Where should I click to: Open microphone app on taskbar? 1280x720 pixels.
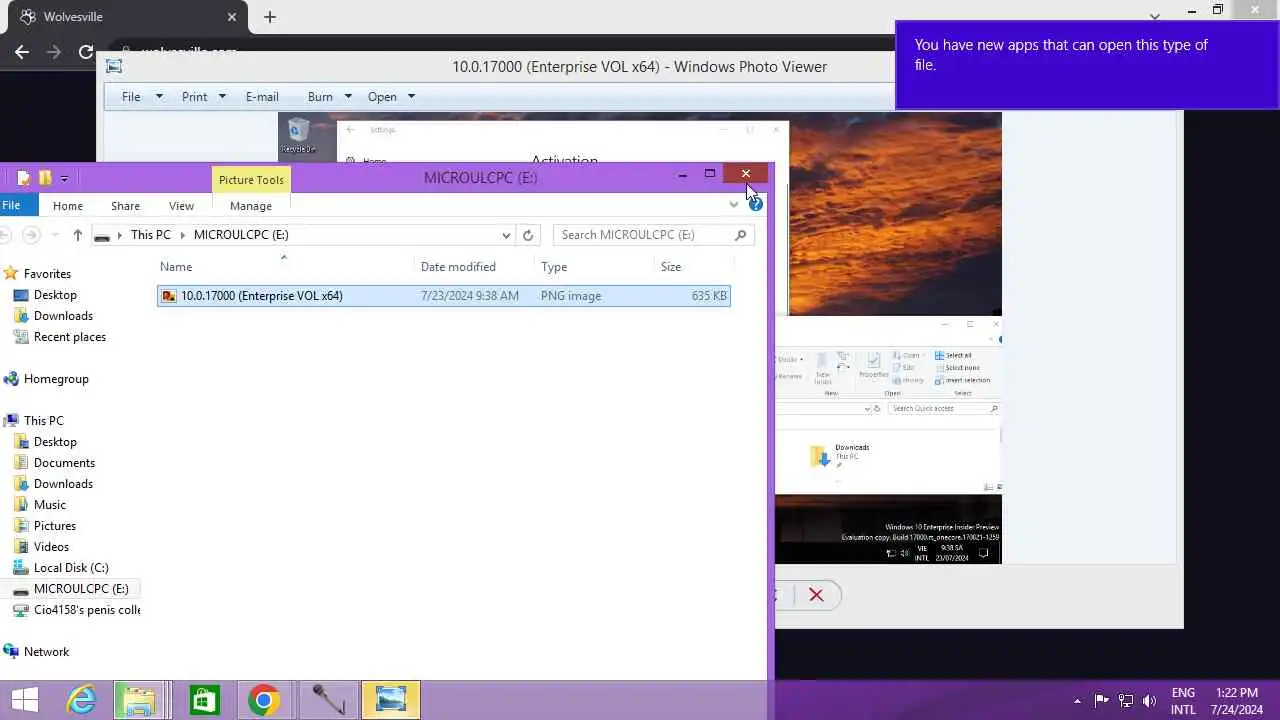[327, 700]
